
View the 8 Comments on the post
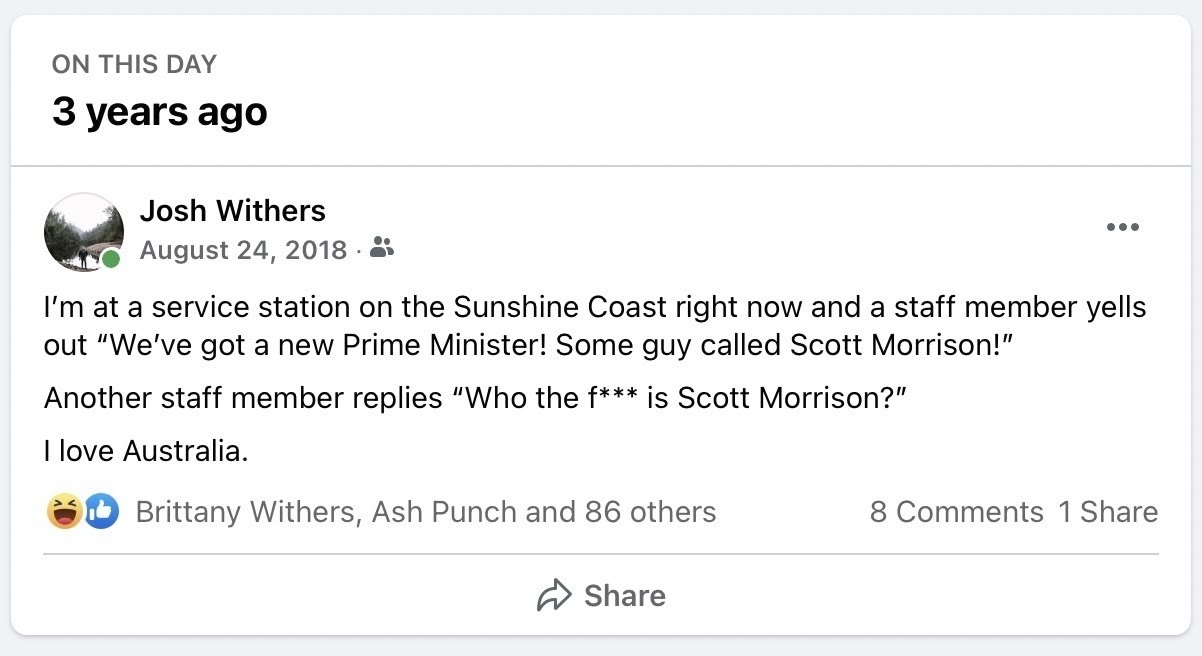click(x=956, y=512)
